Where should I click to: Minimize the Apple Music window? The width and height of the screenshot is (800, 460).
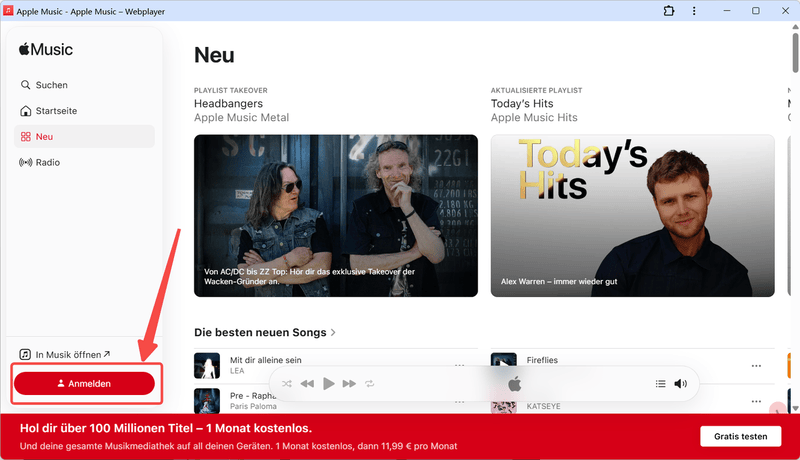pyautogui.click(x=727, y=11)
